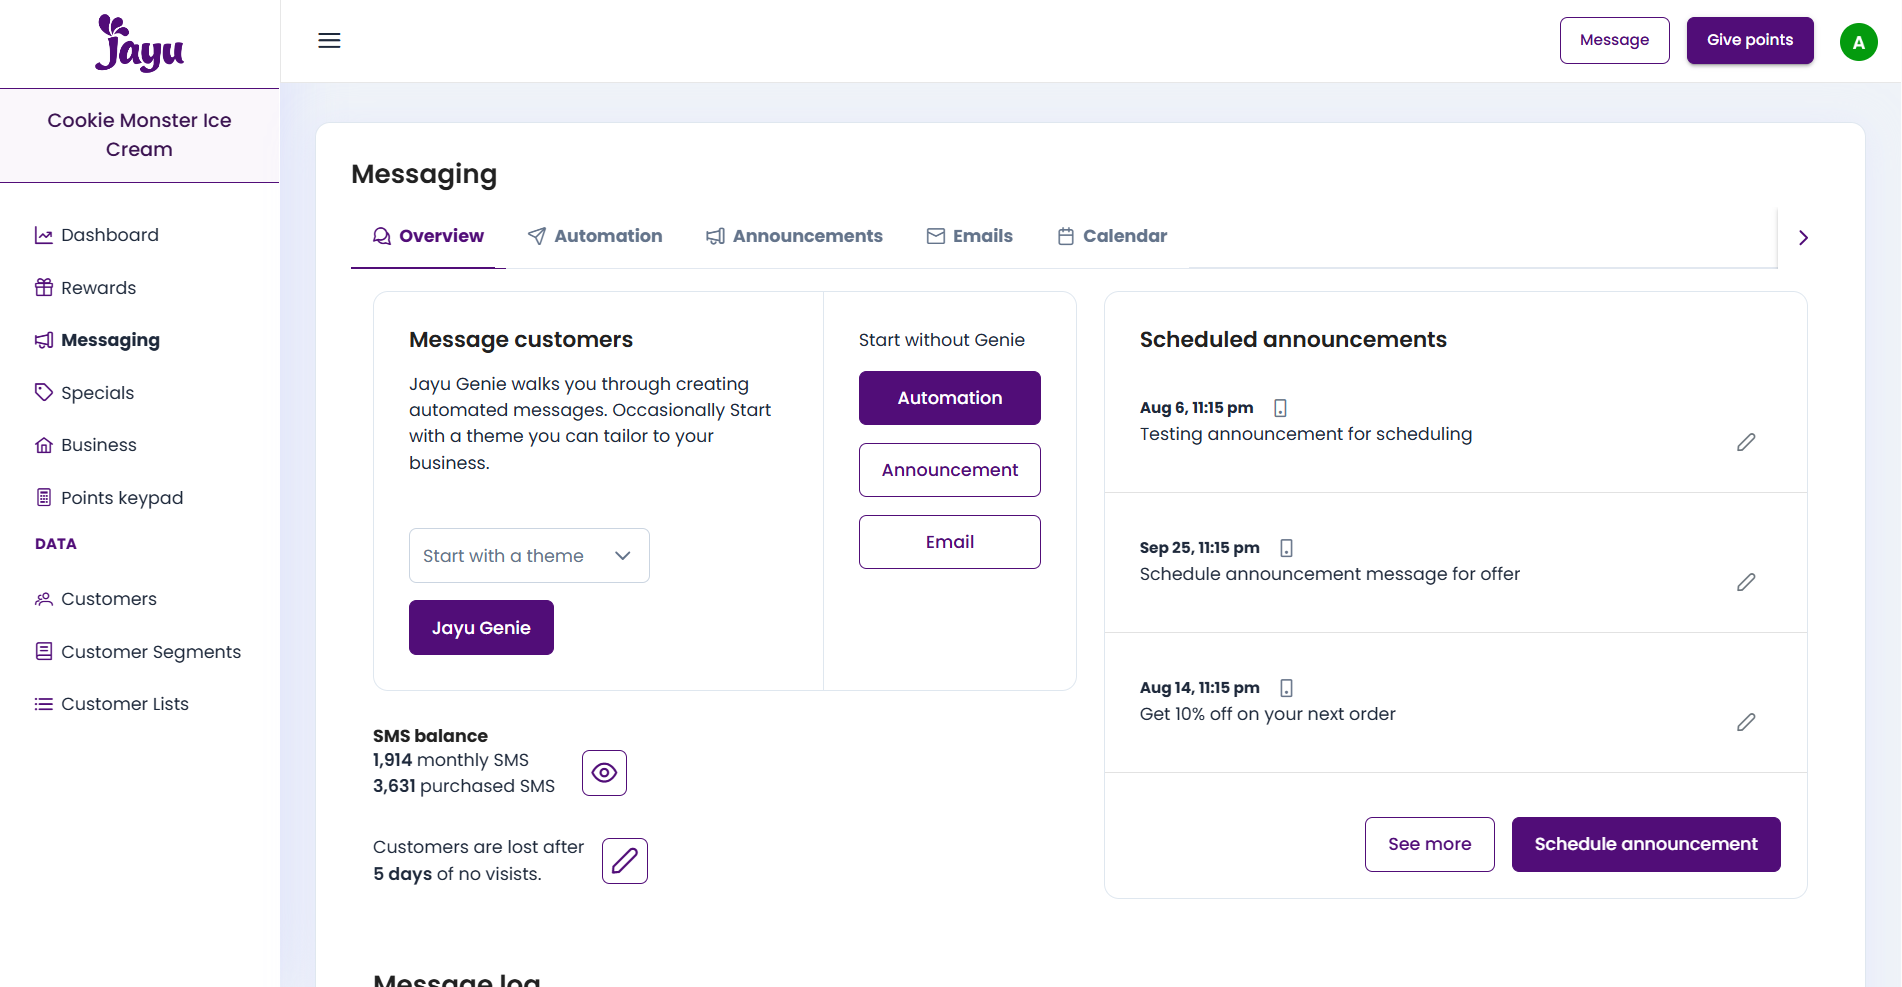Click the Give points button
The image size is (1902, 987).
point(1749,41)
